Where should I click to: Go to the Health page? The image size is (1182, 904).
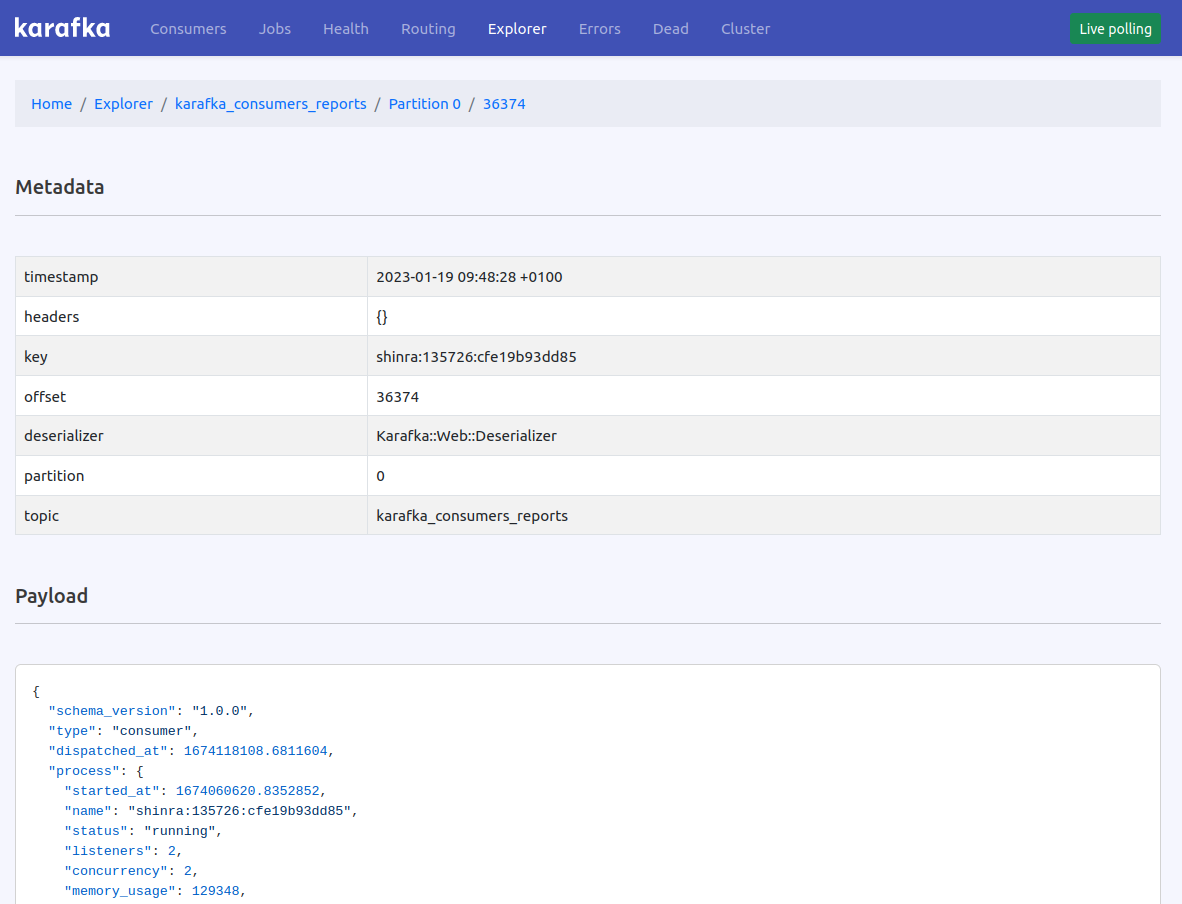point(346,29)
